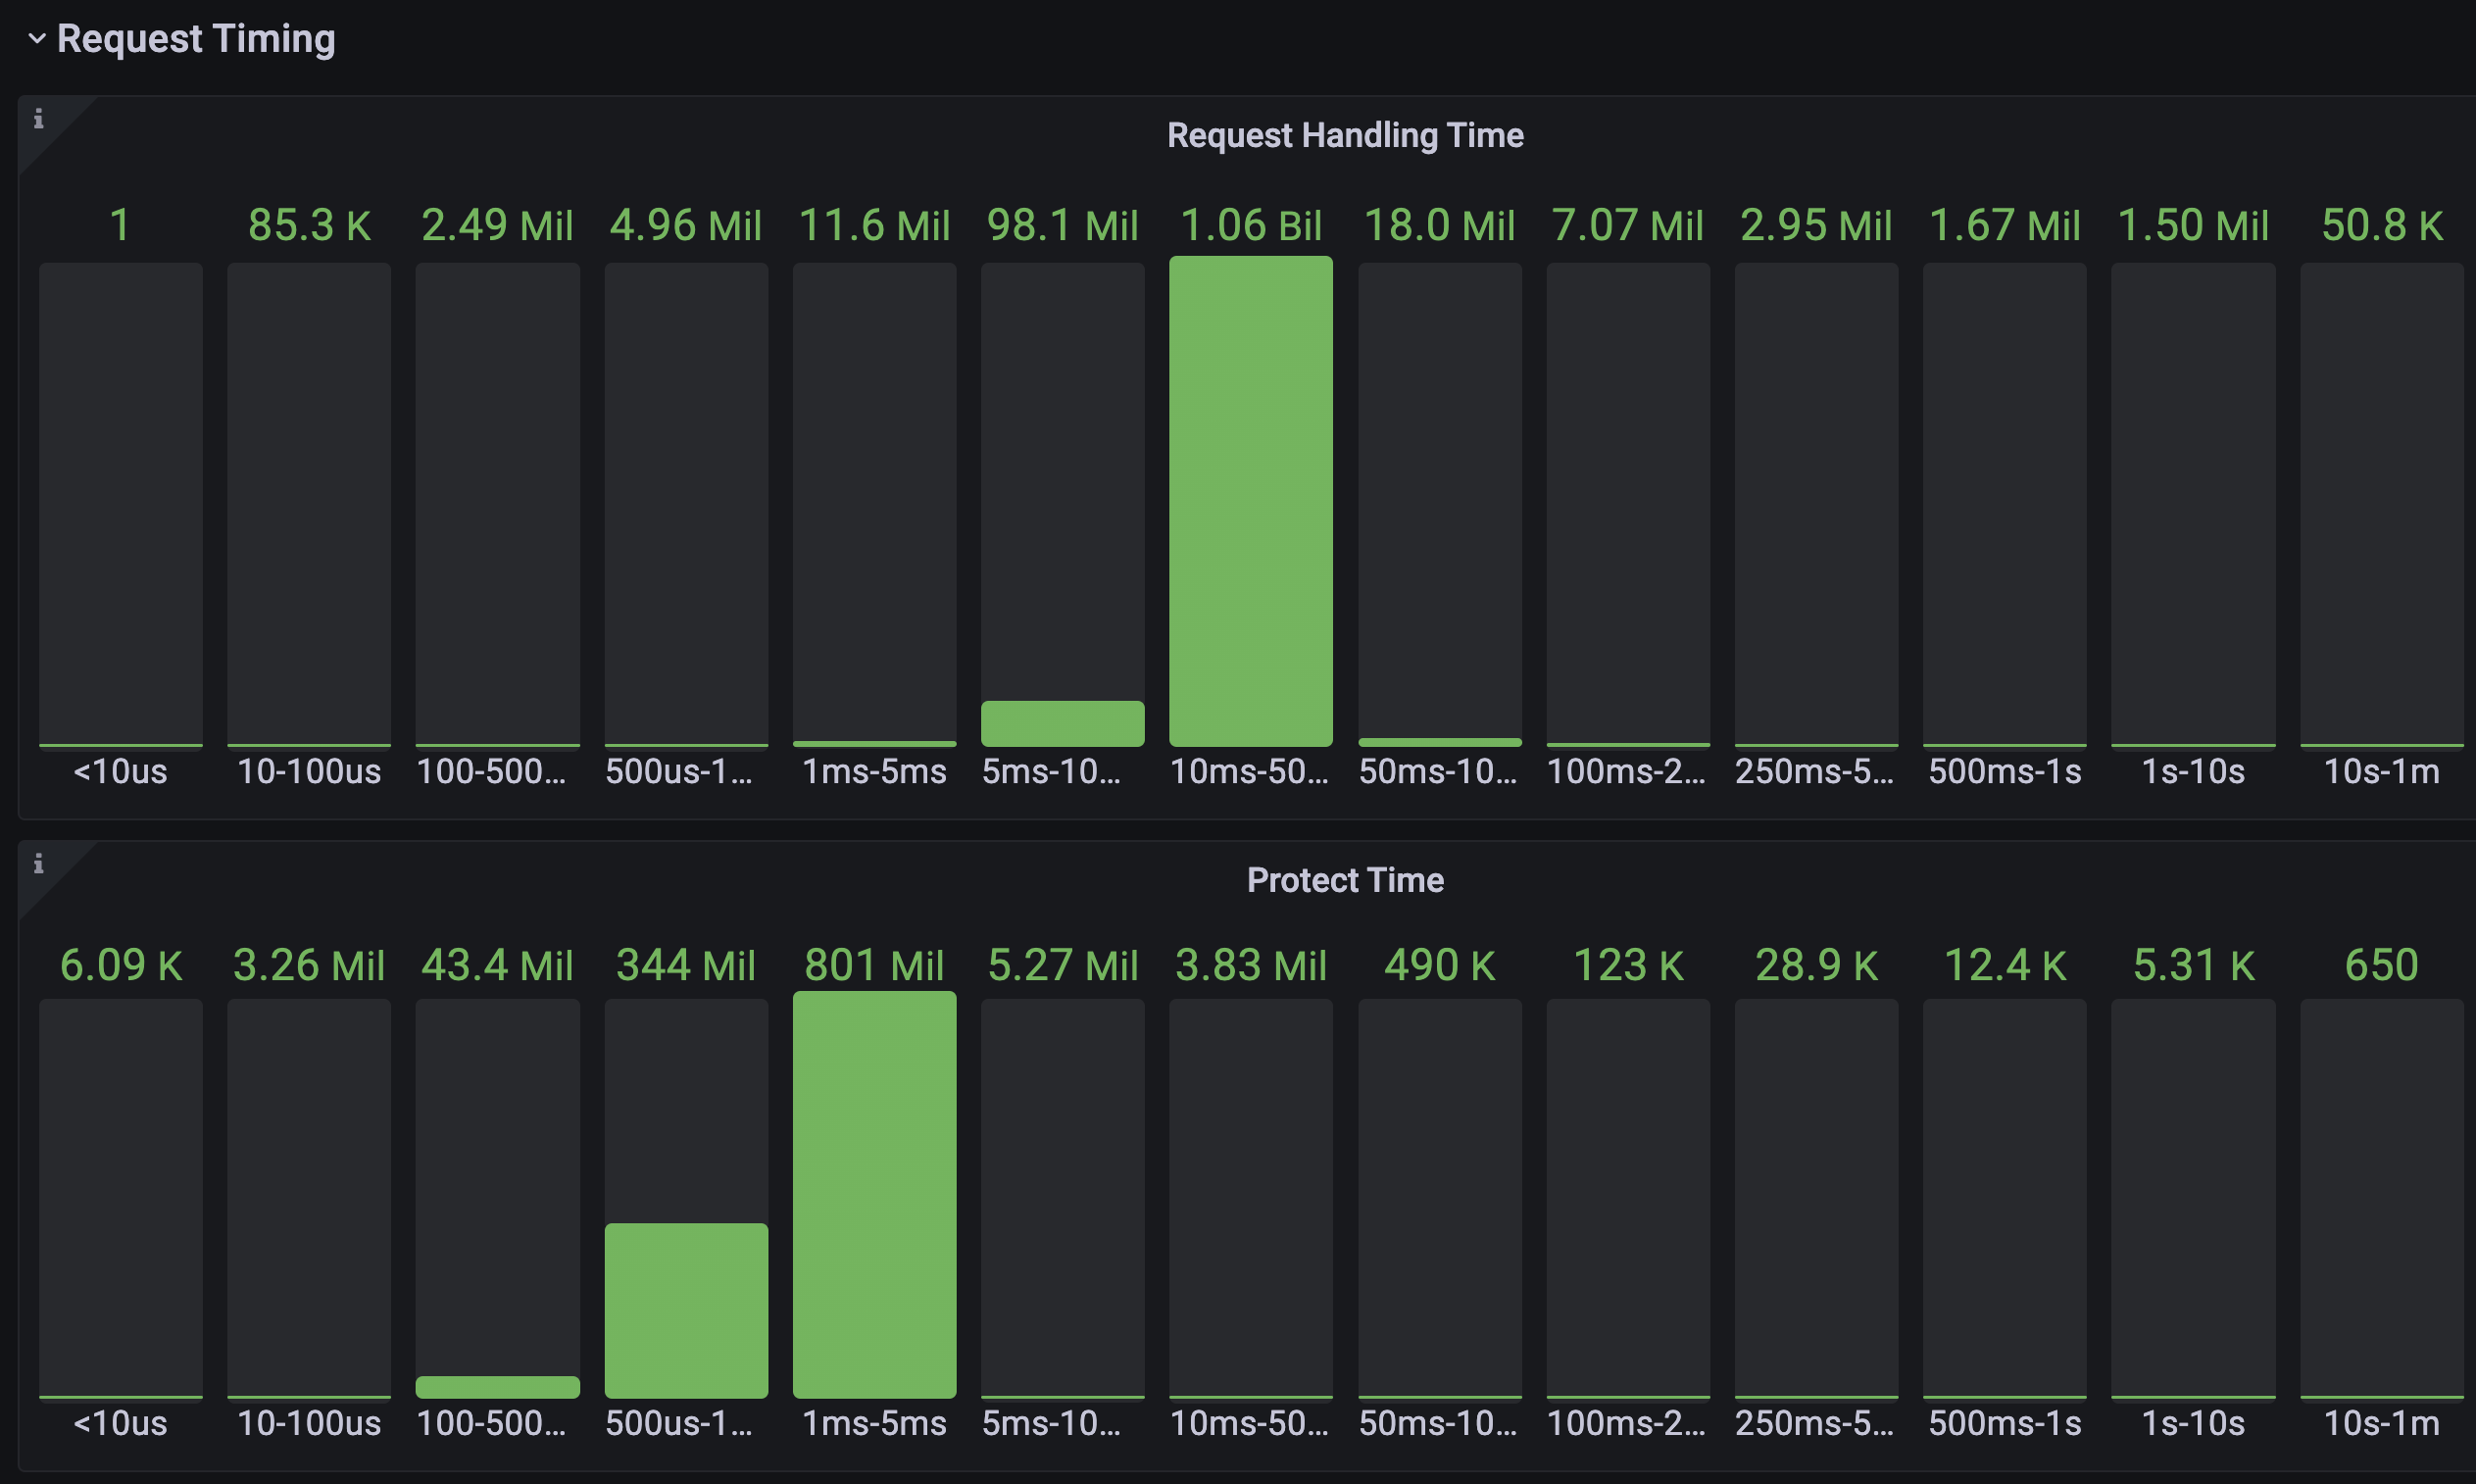Click the 1.50 Mil count label
This screenshot has width=2476, height=1484.
pyautogui.click(x=2193, y=226)
